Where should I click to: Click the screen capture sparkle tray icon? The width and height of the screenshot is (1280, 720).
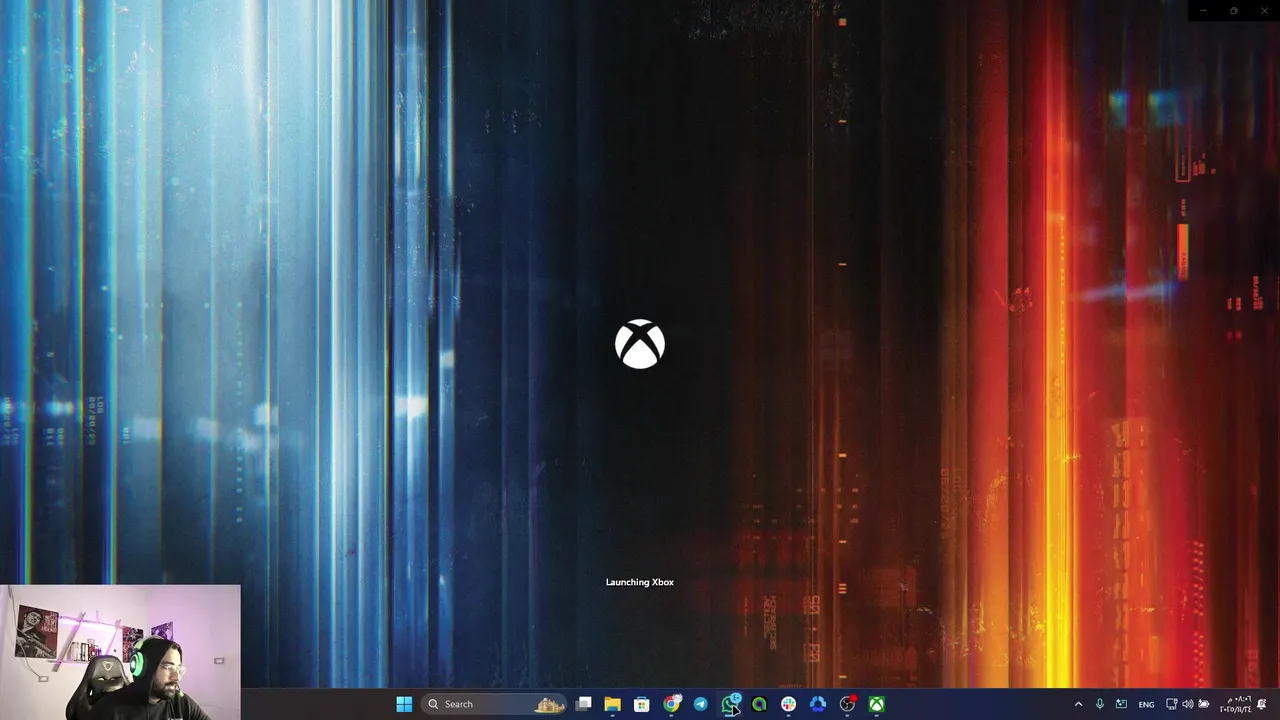(x=1121, y=704)
